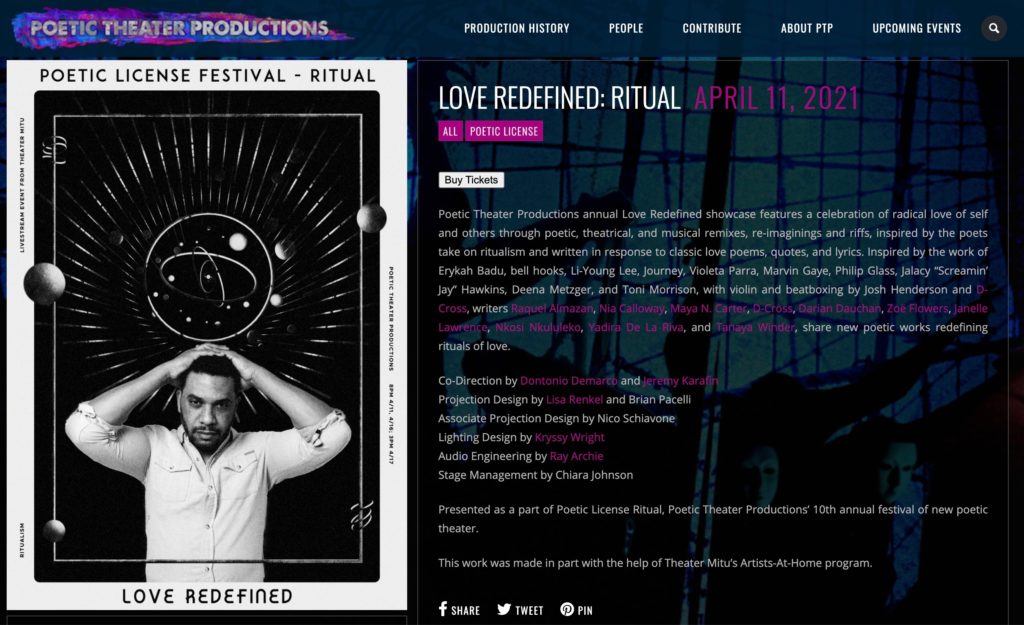Open the Tanaya Winder link

[755, 327]
